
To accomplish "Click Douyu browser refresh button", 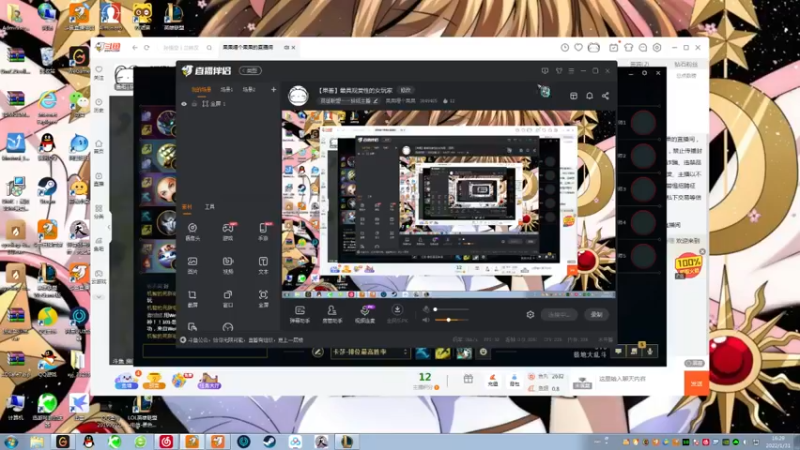I will [146, 47].
